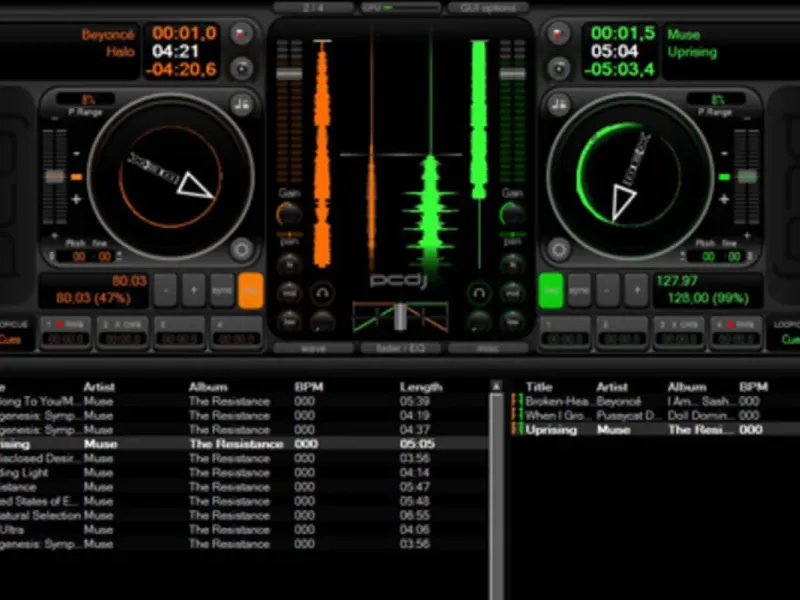The width and height of the screenshot is (800, 600).
Task: Click music note icon on right deck
Action: [x=558, y=103]
